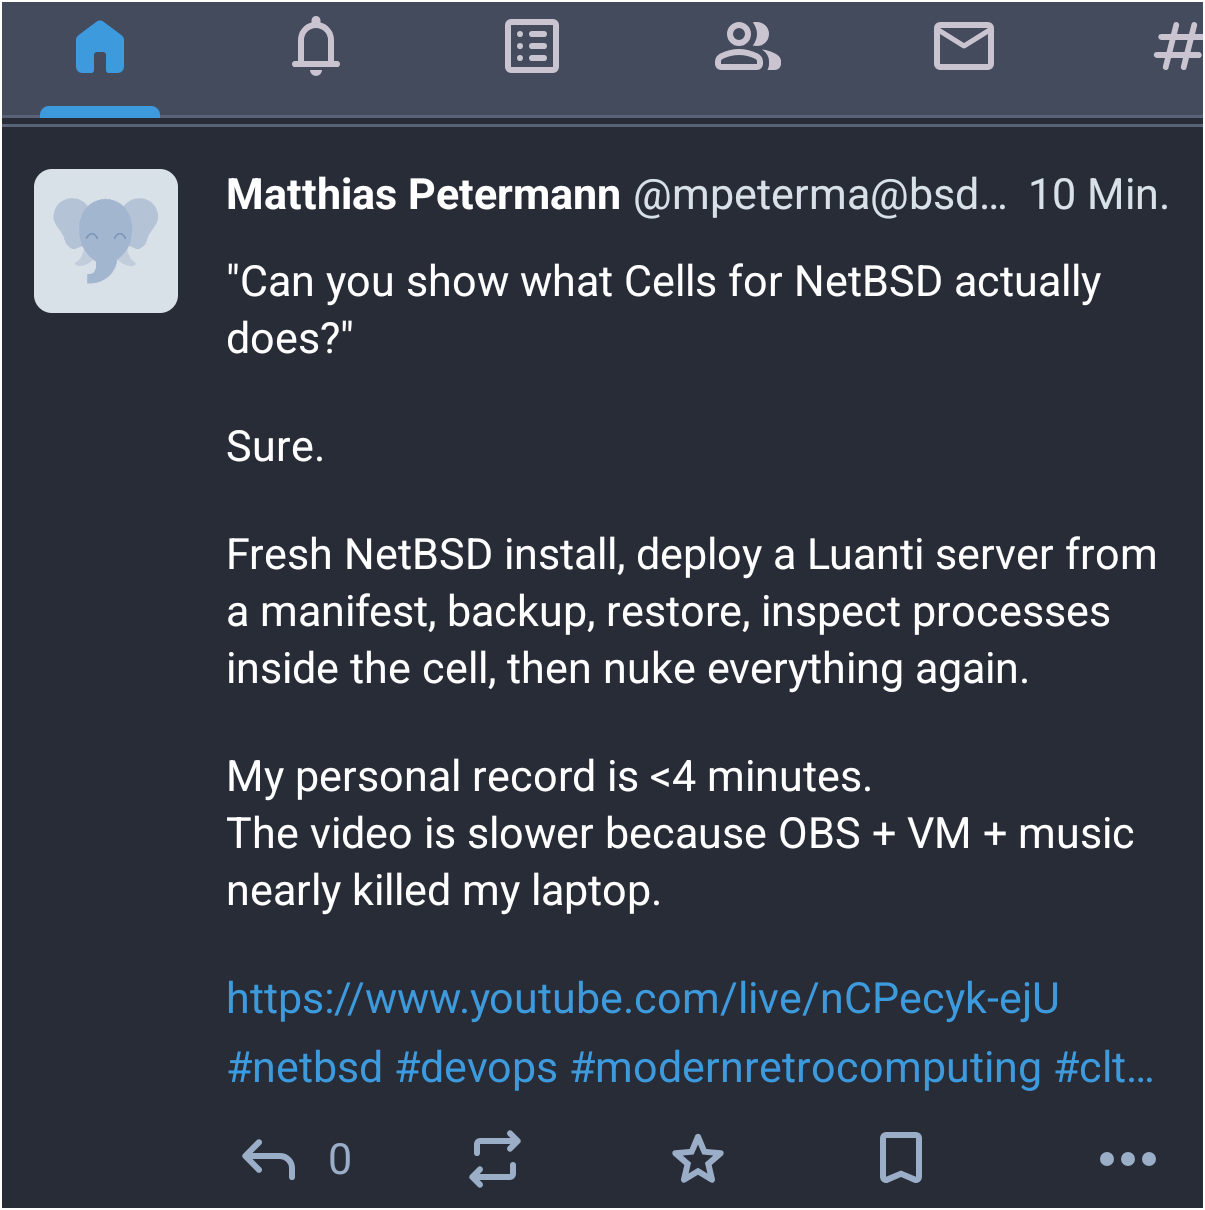Open the #netbsd hashtag
Image resolution: width=1205 pixels, height=1210 pixels.
click(304, 1068)
